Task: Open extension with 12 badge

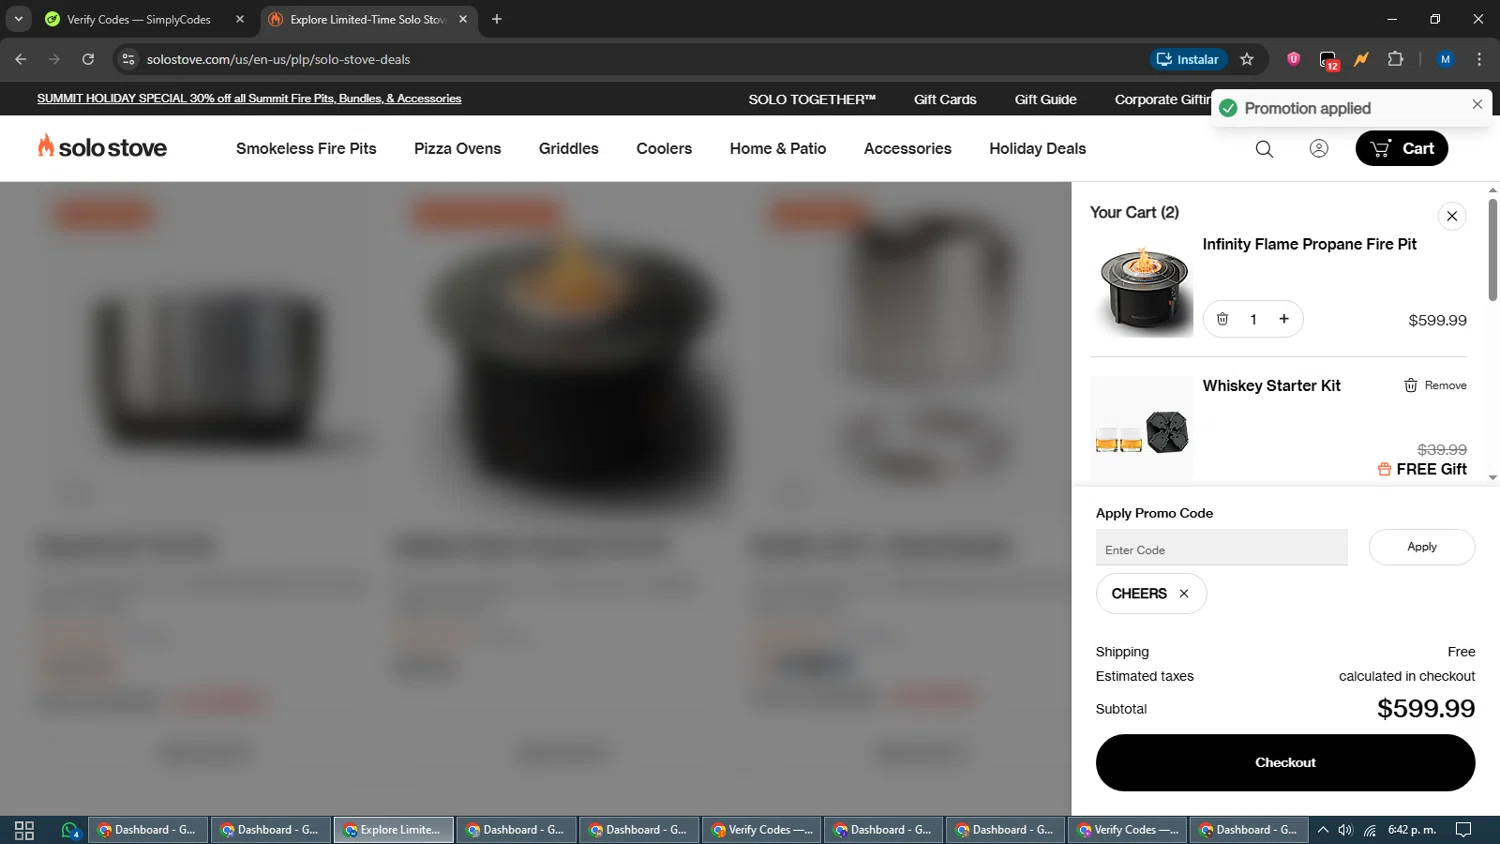Action: [x=1328, y=61]
